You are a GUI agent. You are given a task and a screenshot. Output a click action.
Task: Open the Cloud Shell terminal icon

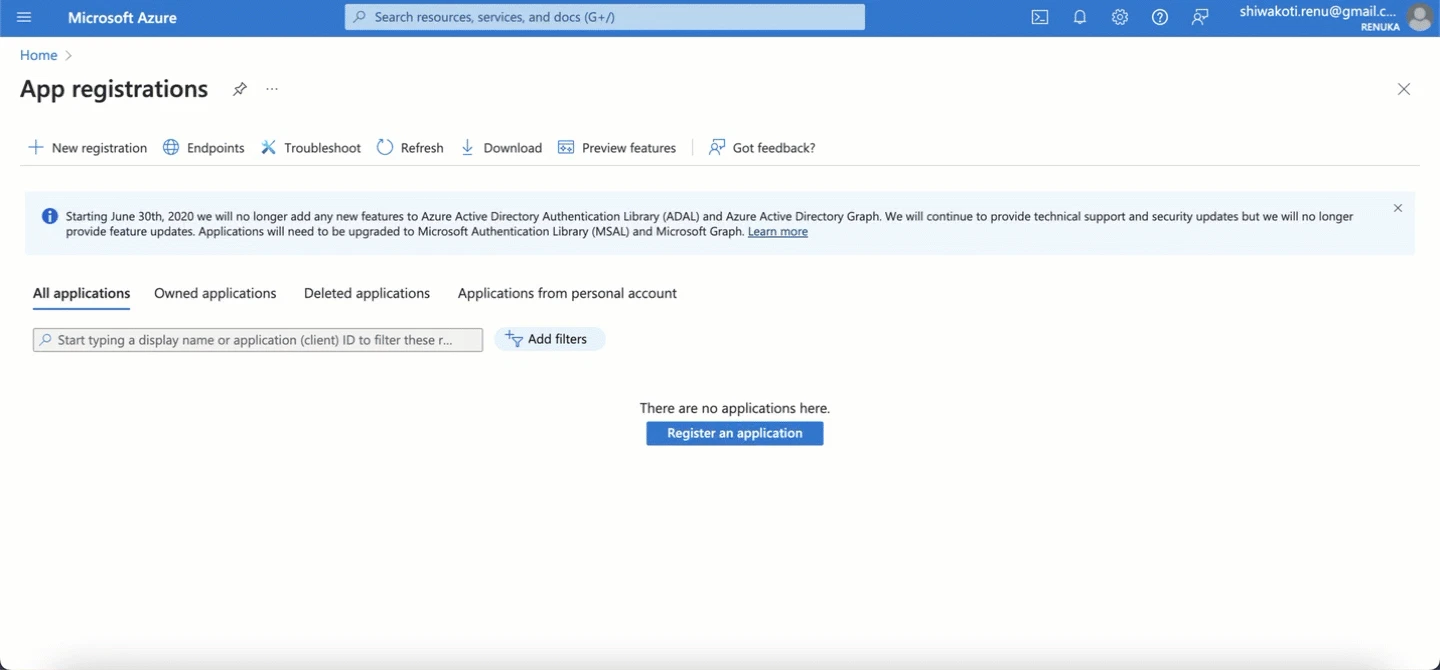(x=1040, y=17)
